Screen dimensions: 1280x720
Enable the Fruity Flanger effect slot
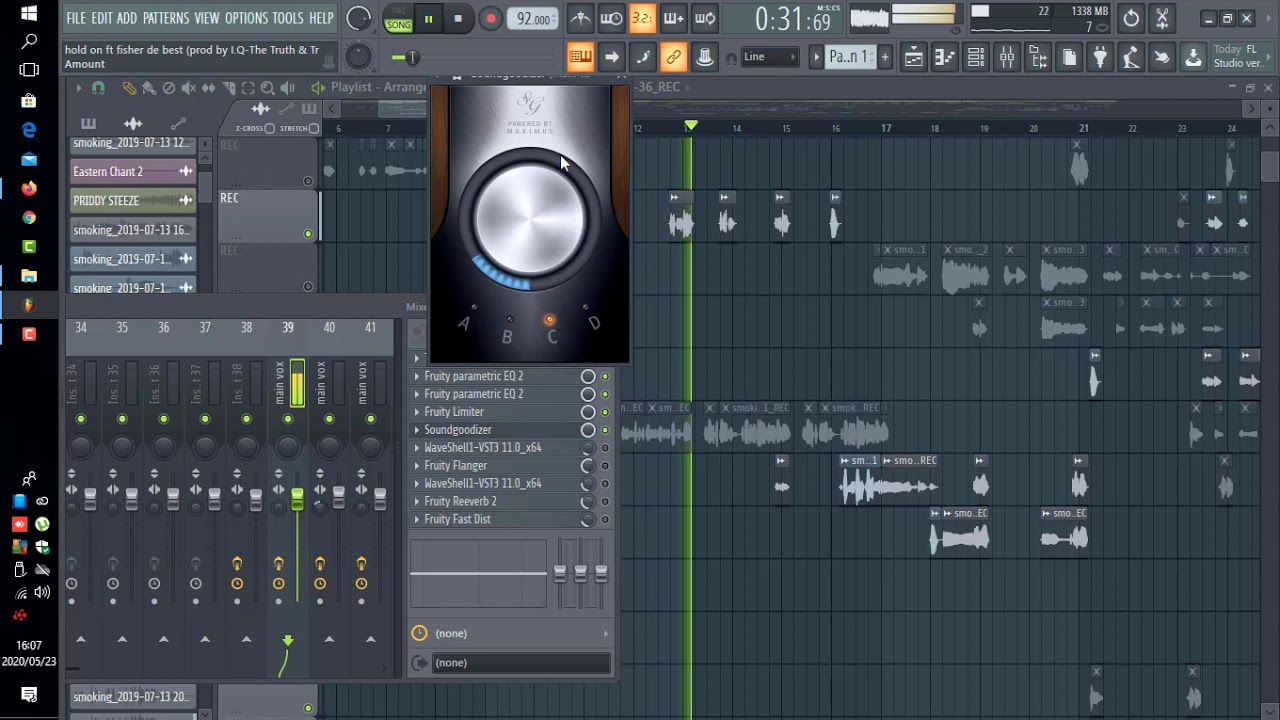[x=604, y=466]
